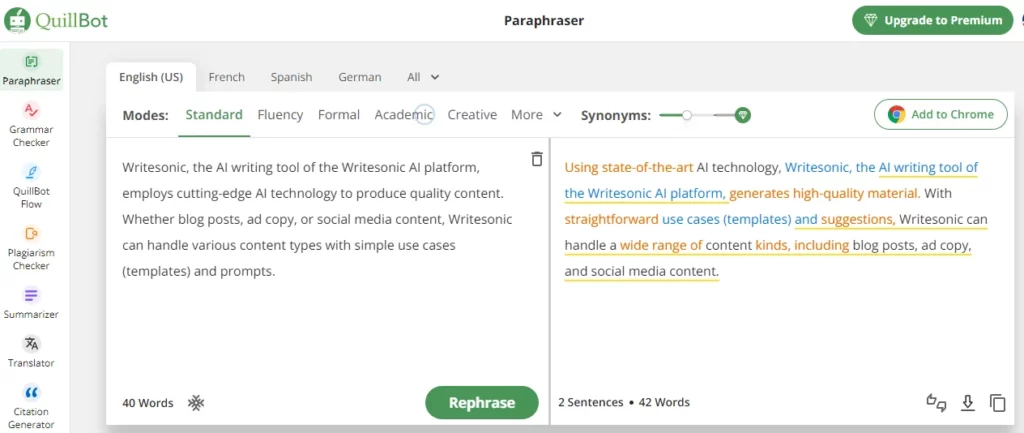The image size is (1024, 433).
Task: Click the thumbs feedback icon
Action: click(x=936, y=403)
